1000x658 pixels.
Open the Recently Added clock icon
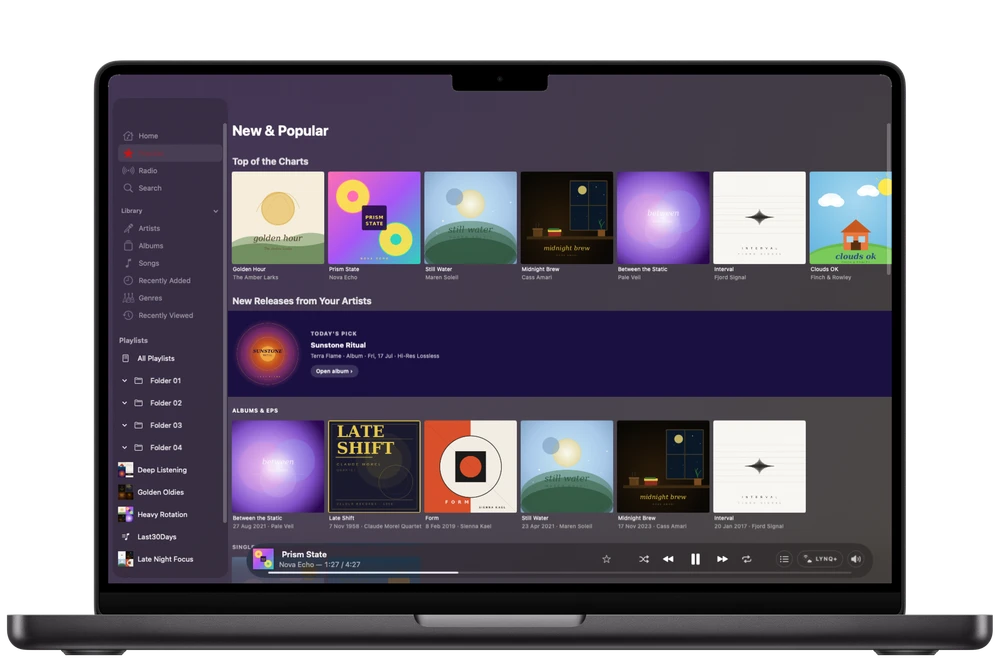[x=128, y=281]
